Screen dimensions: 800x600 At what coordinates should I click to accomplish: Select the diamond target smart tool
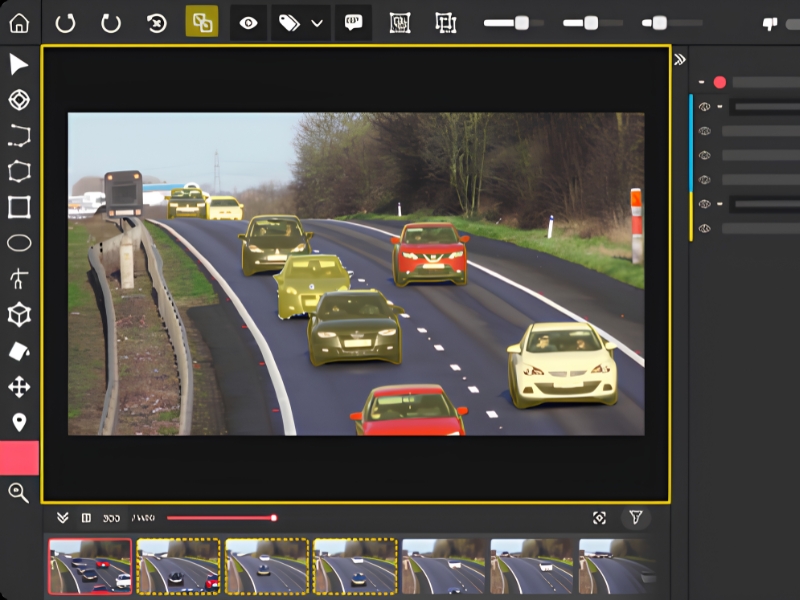19,100
